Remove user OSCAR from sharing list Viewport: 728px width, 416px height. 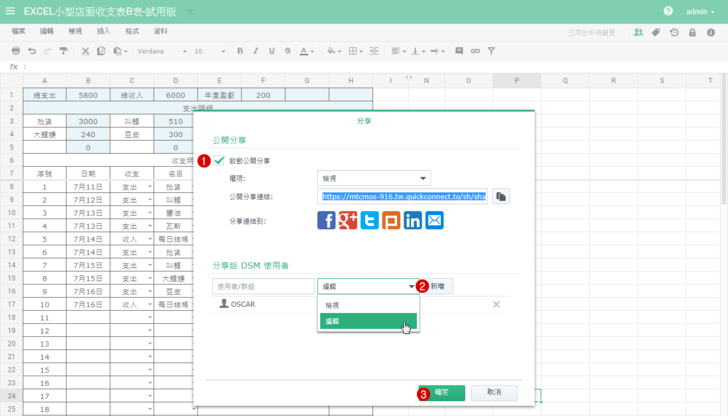496,304
